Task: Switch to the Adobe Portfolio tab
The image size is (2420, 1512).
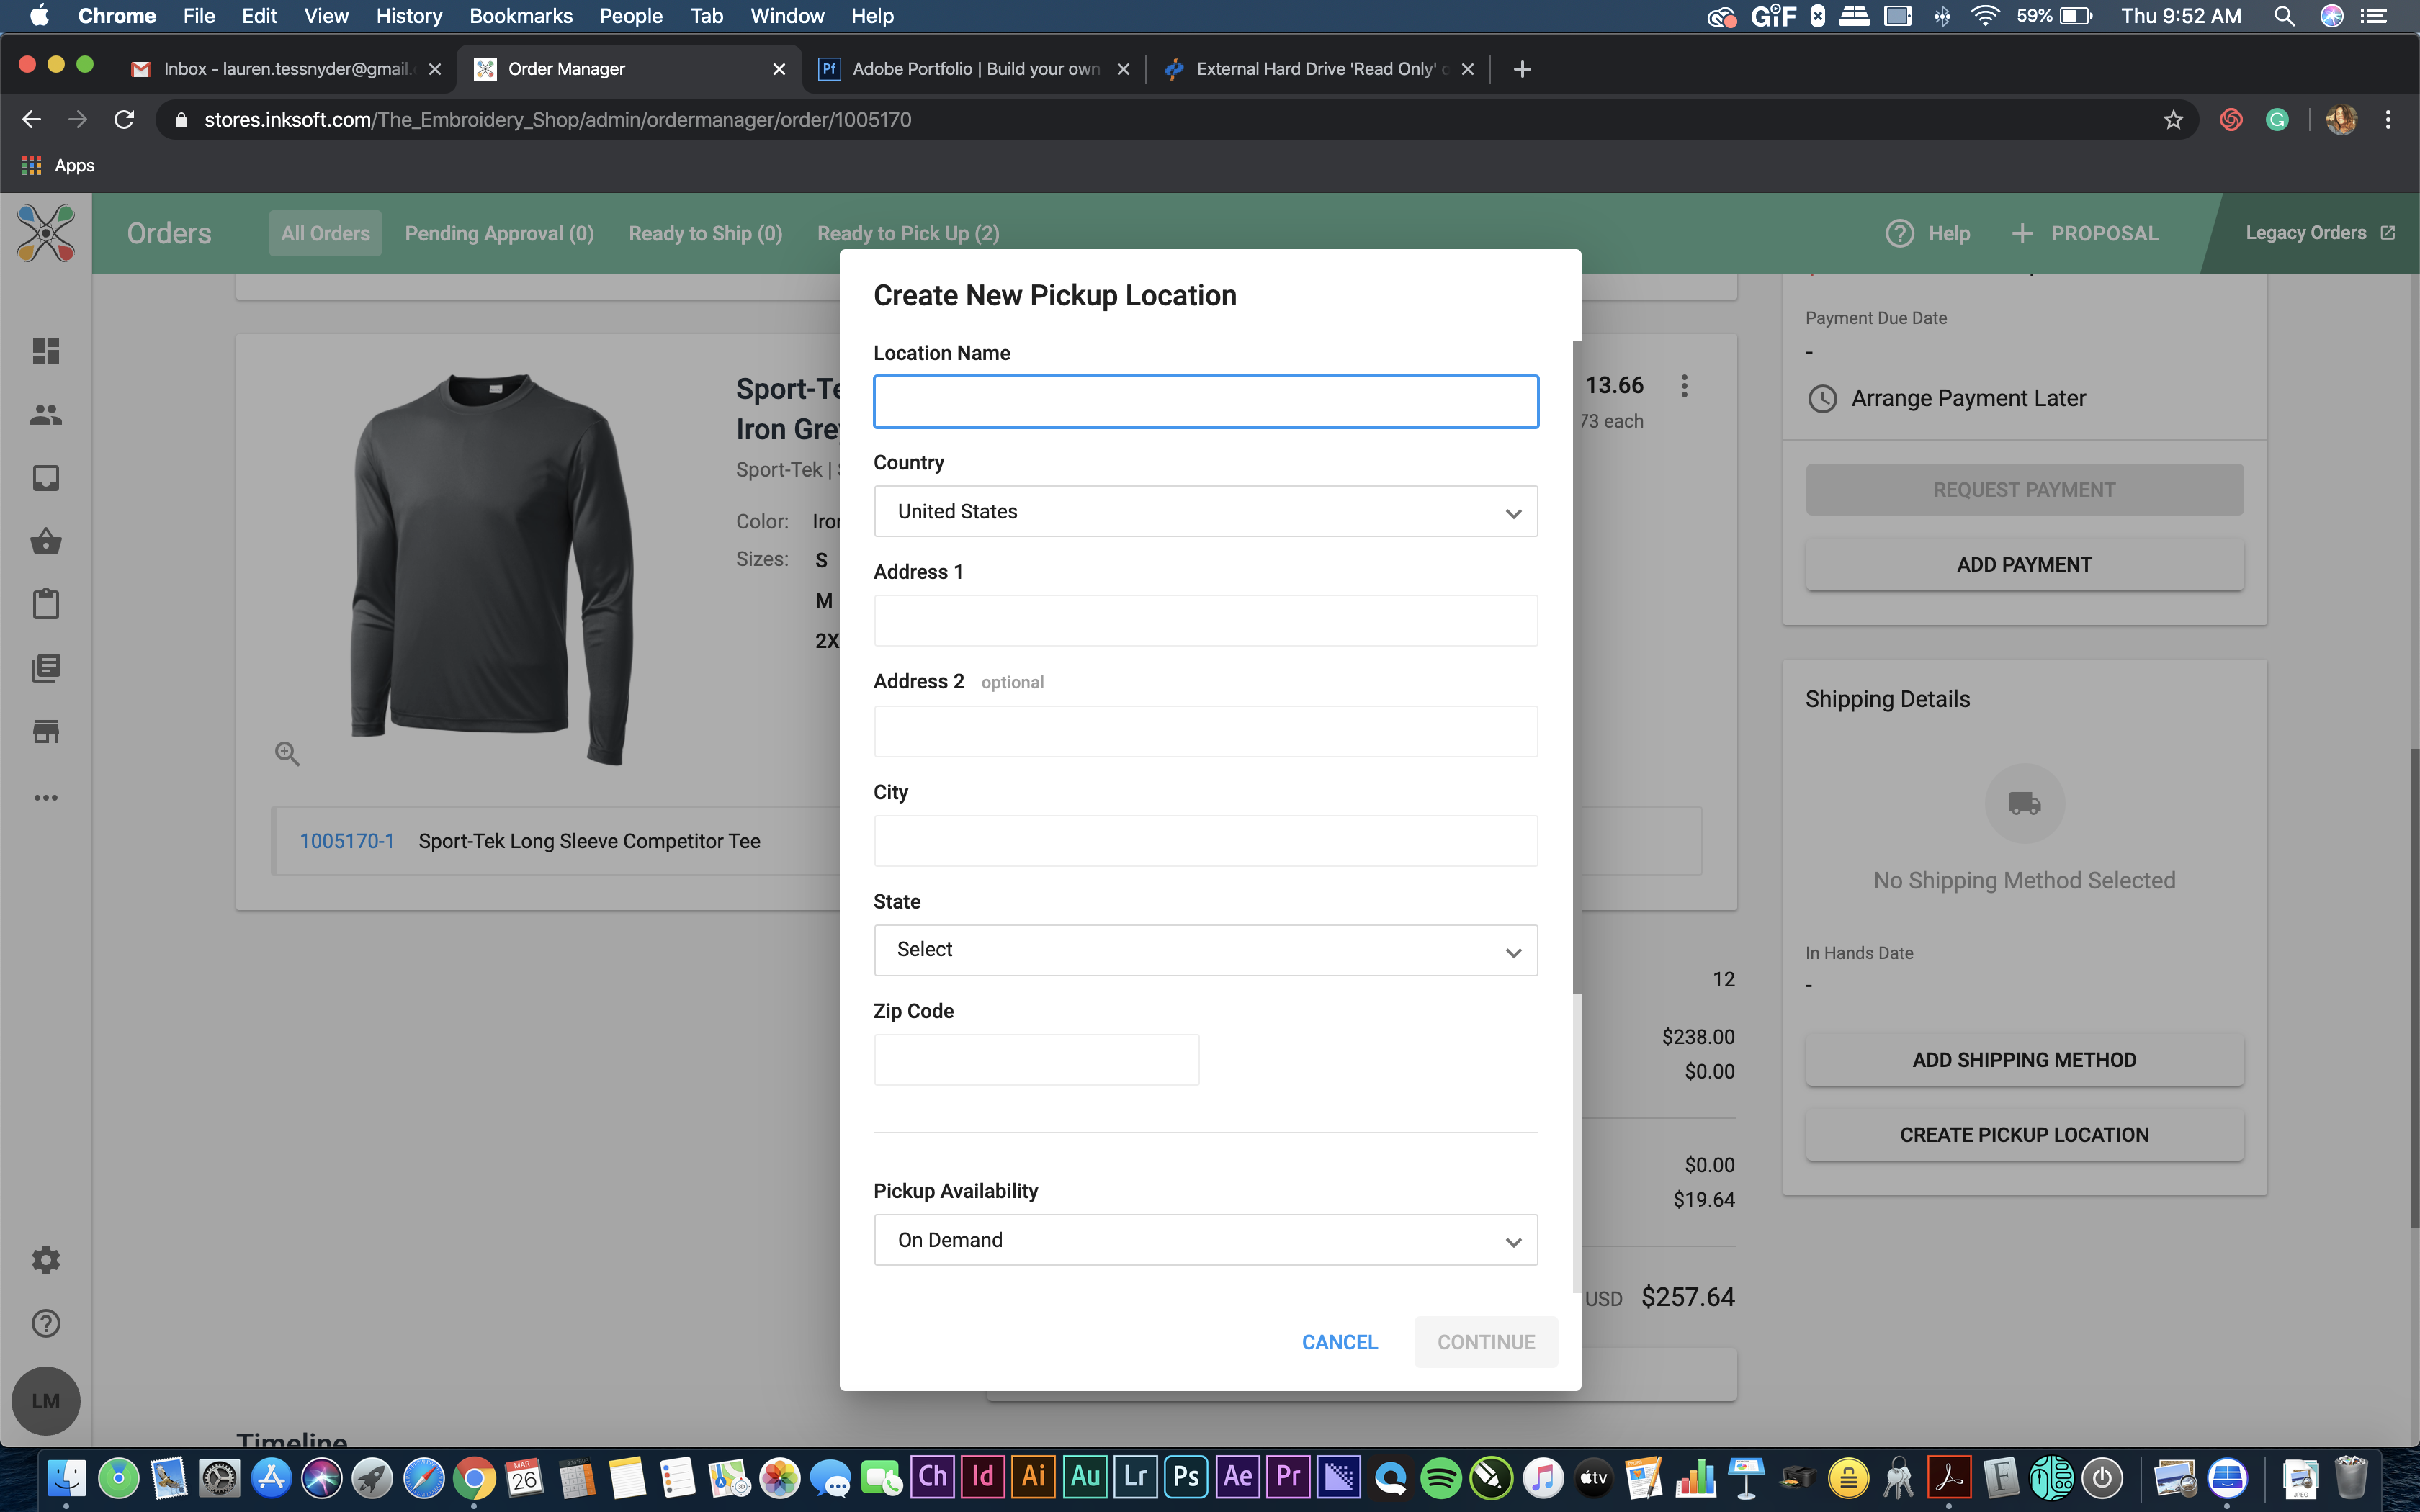Action: click(x=975, y=69)
